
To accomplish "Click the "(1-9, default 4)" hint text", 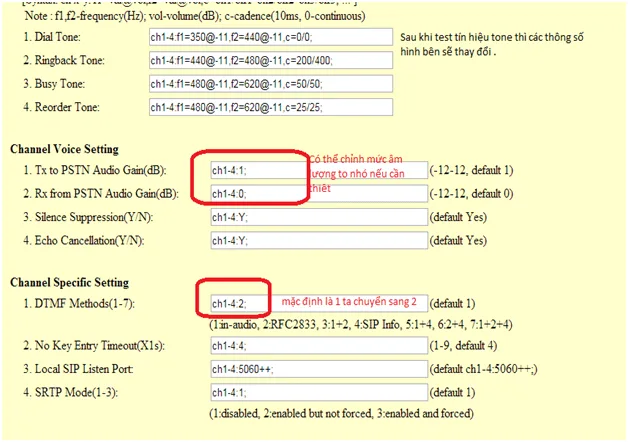I will click(463, 346).
